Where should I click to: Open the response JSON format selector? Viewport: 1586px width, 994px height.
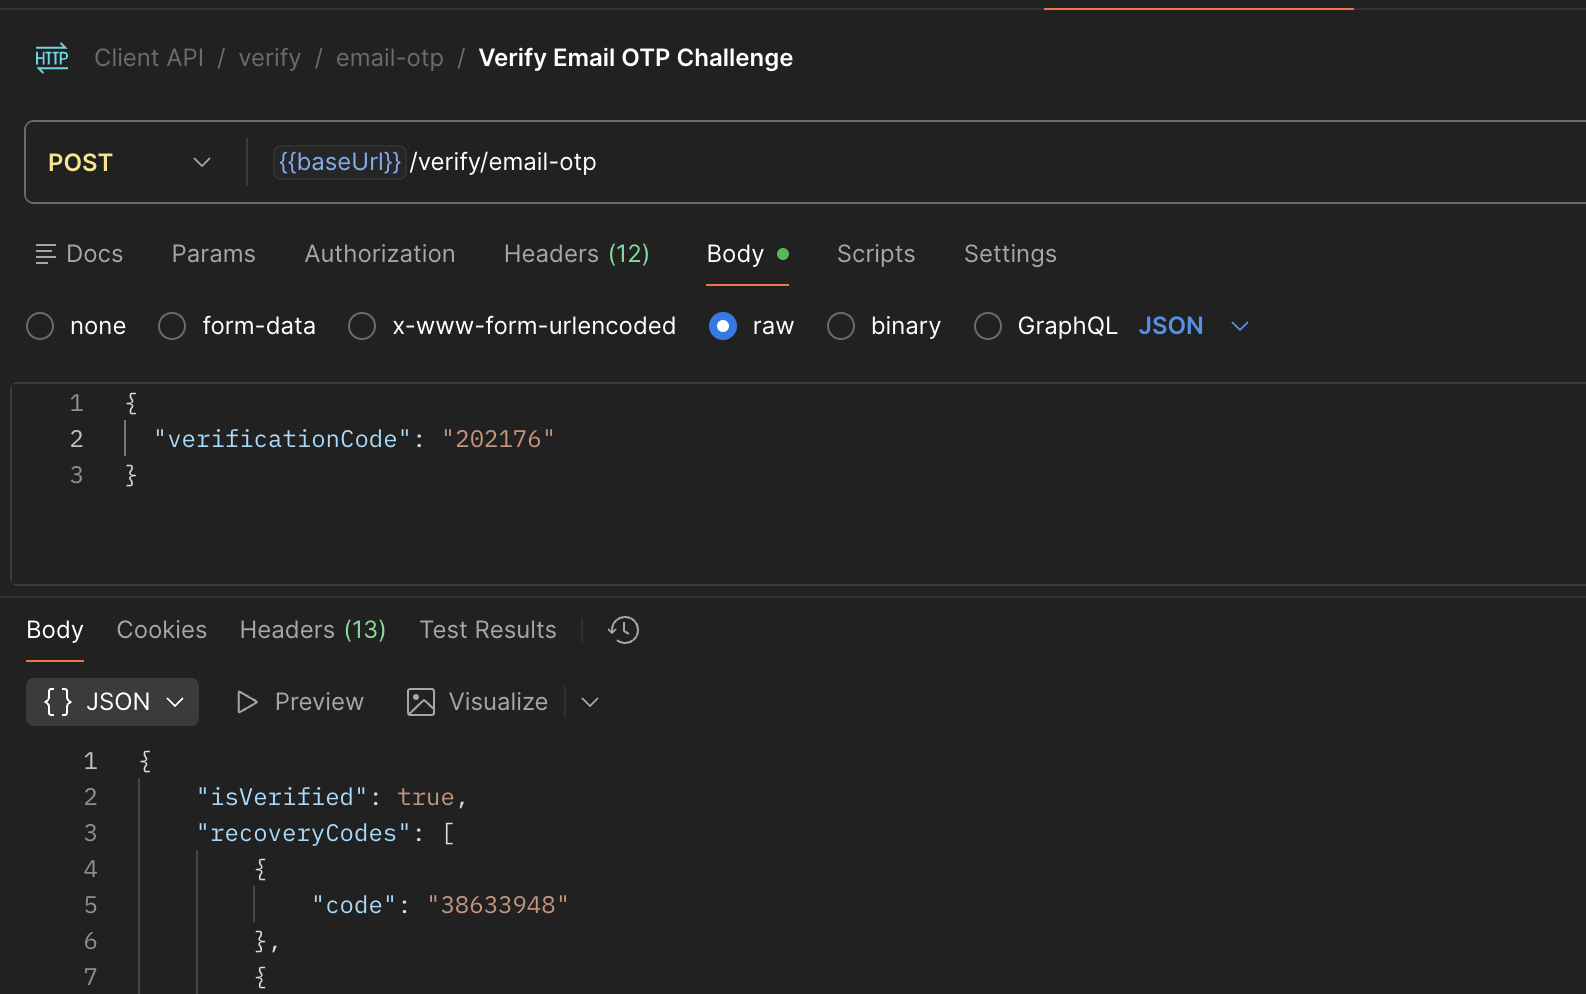click(113, 702)
